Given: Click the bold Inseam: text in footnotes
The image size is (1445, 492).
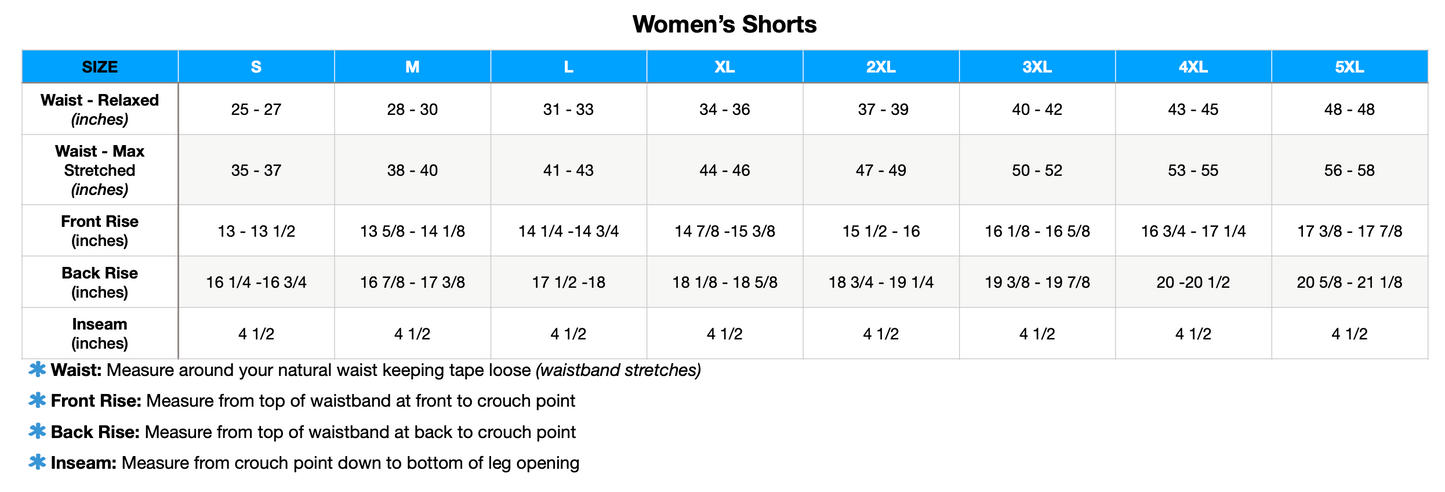Looking at the screenshot, I should point(84,463).
